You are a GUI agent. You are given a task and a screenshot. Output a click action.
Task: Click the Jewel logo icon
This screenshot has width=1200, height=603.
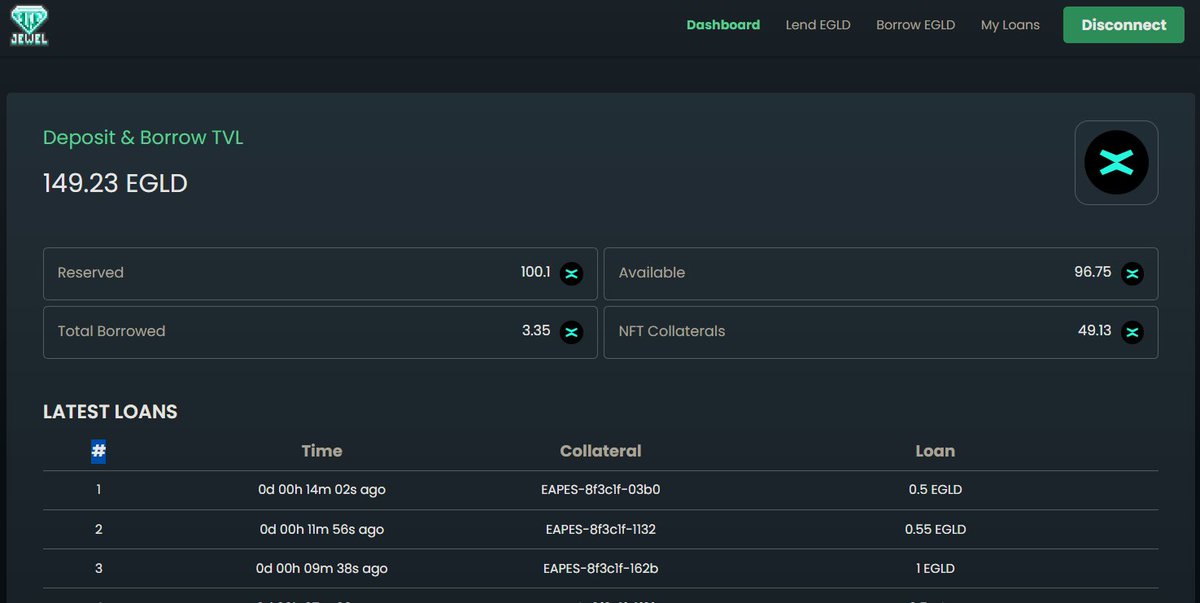click(x=30, y=25)
